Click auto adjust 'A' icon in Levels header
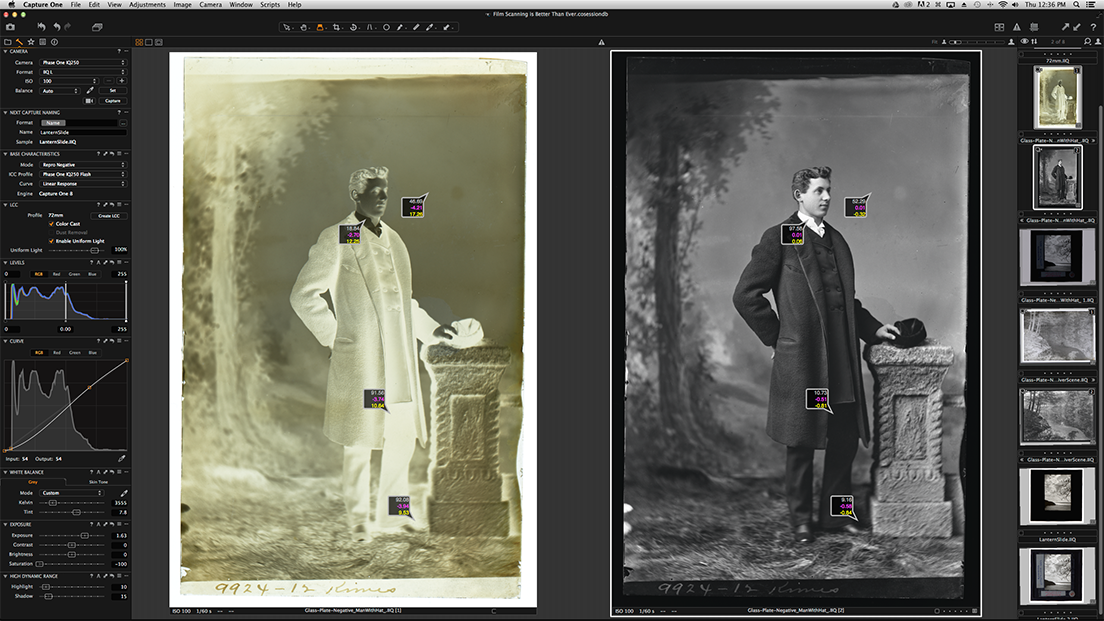Screen dimensions: 1104x621 click(x=99, y=263)
